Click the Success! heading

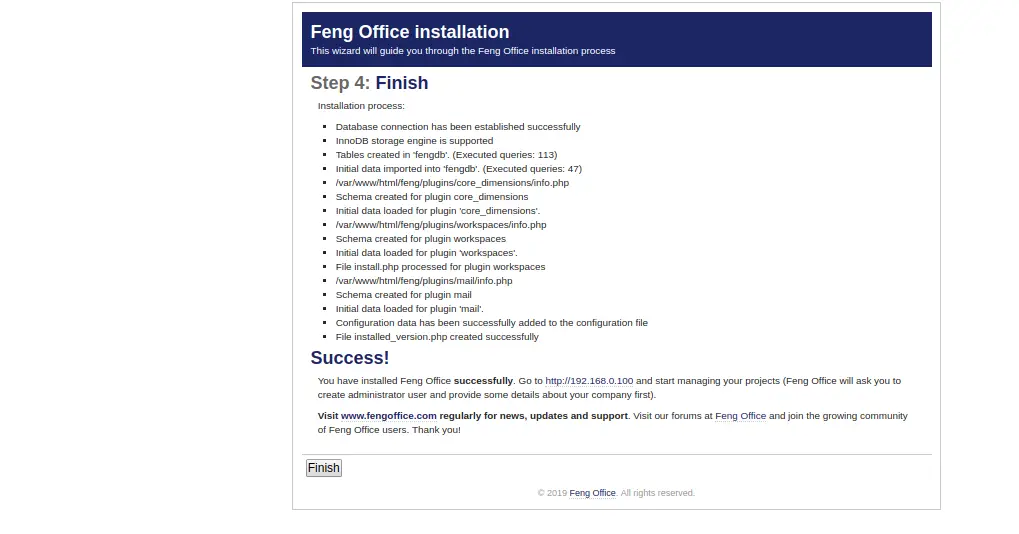pos(350,358)
